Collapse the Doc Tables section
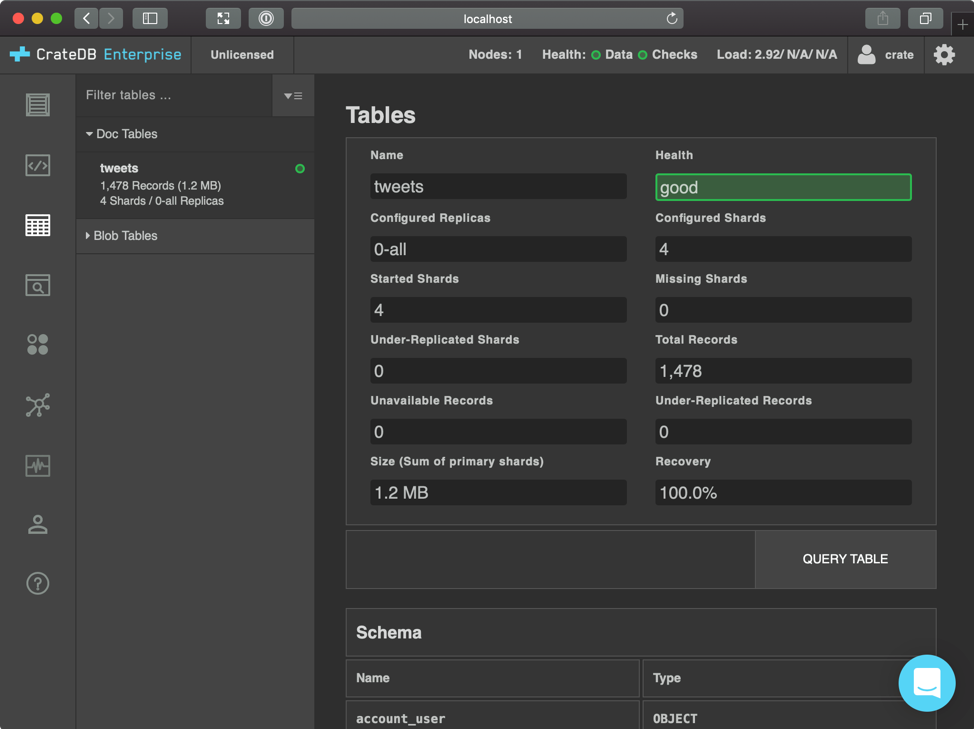The image size is (974, 729). (x=122, y=134)
